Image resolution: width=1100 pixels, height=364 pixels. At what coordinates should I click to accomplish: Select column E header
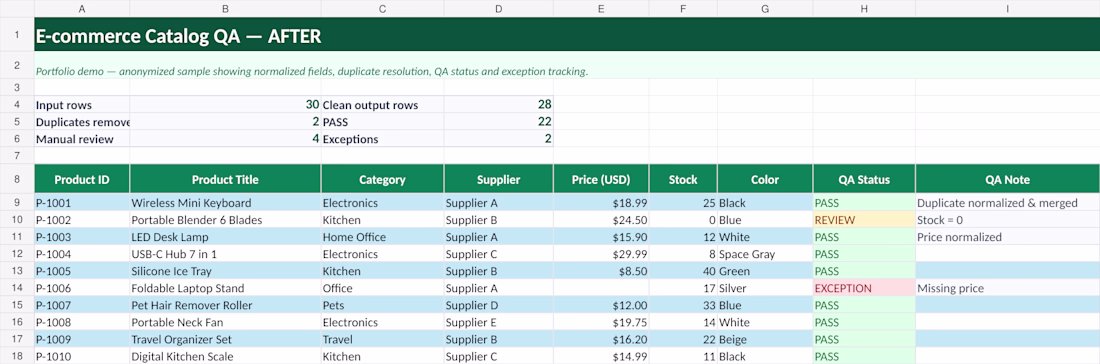tap(601, 8)
